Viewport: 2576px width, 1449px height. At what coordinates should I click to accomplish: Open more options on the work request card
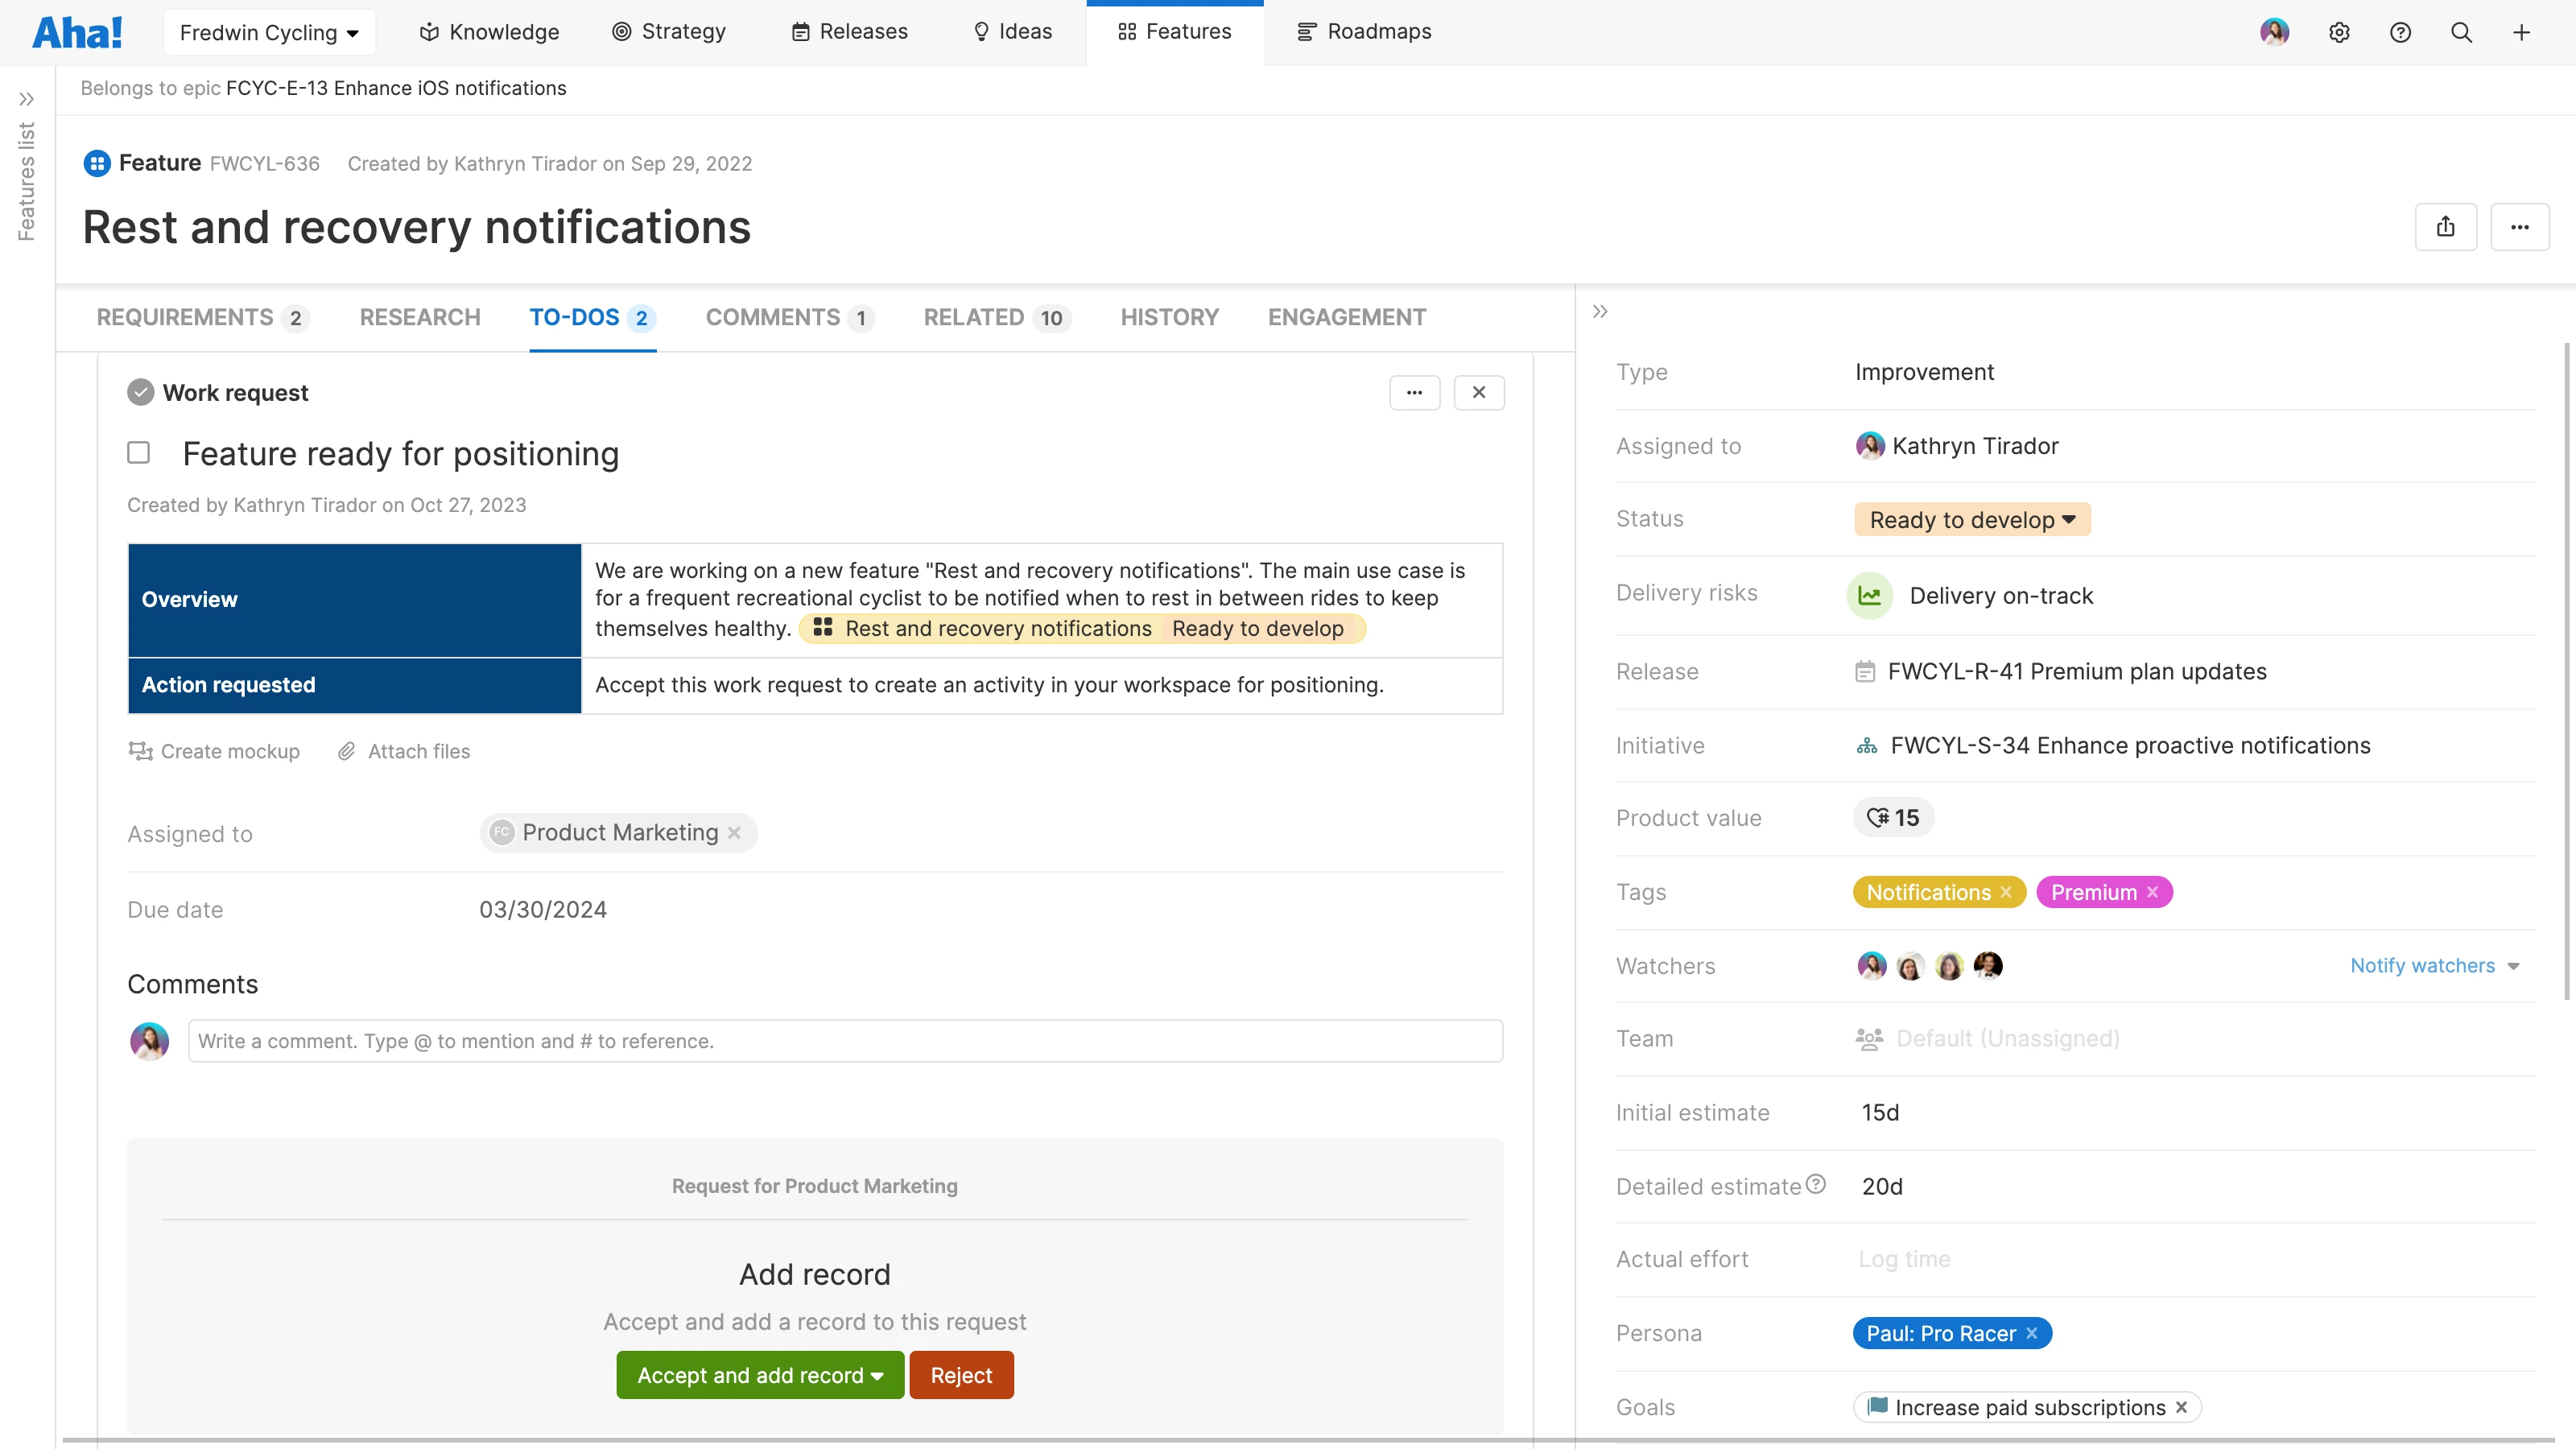point(1414,392)
